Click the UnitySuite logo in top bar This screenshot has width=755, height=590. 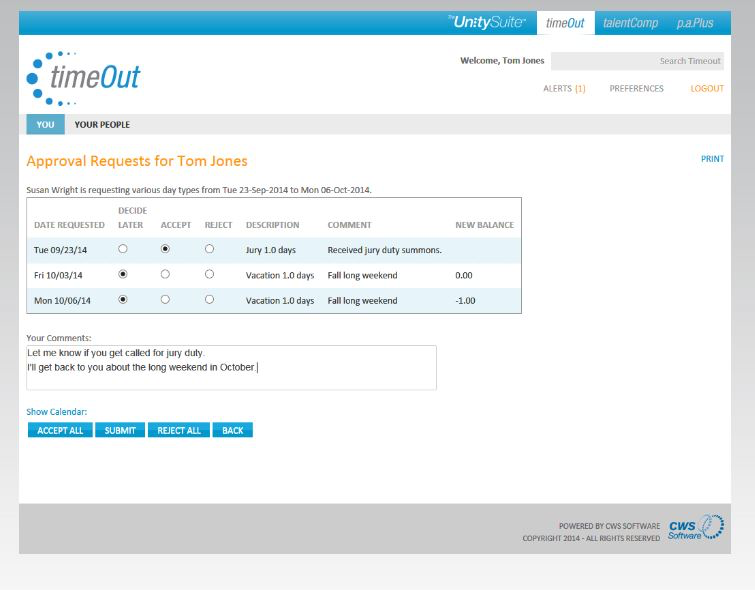[x=487, y=22]
